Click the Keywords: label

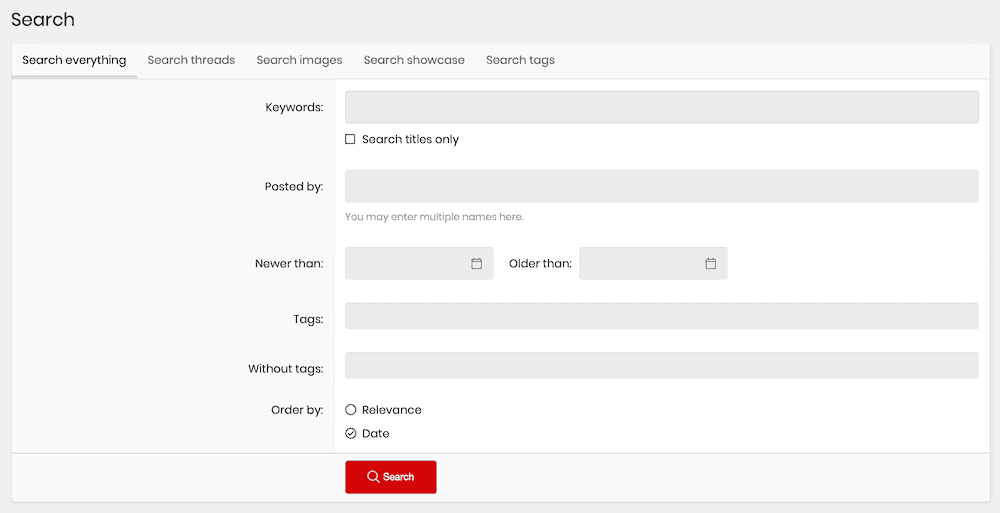tap(294, 107)
